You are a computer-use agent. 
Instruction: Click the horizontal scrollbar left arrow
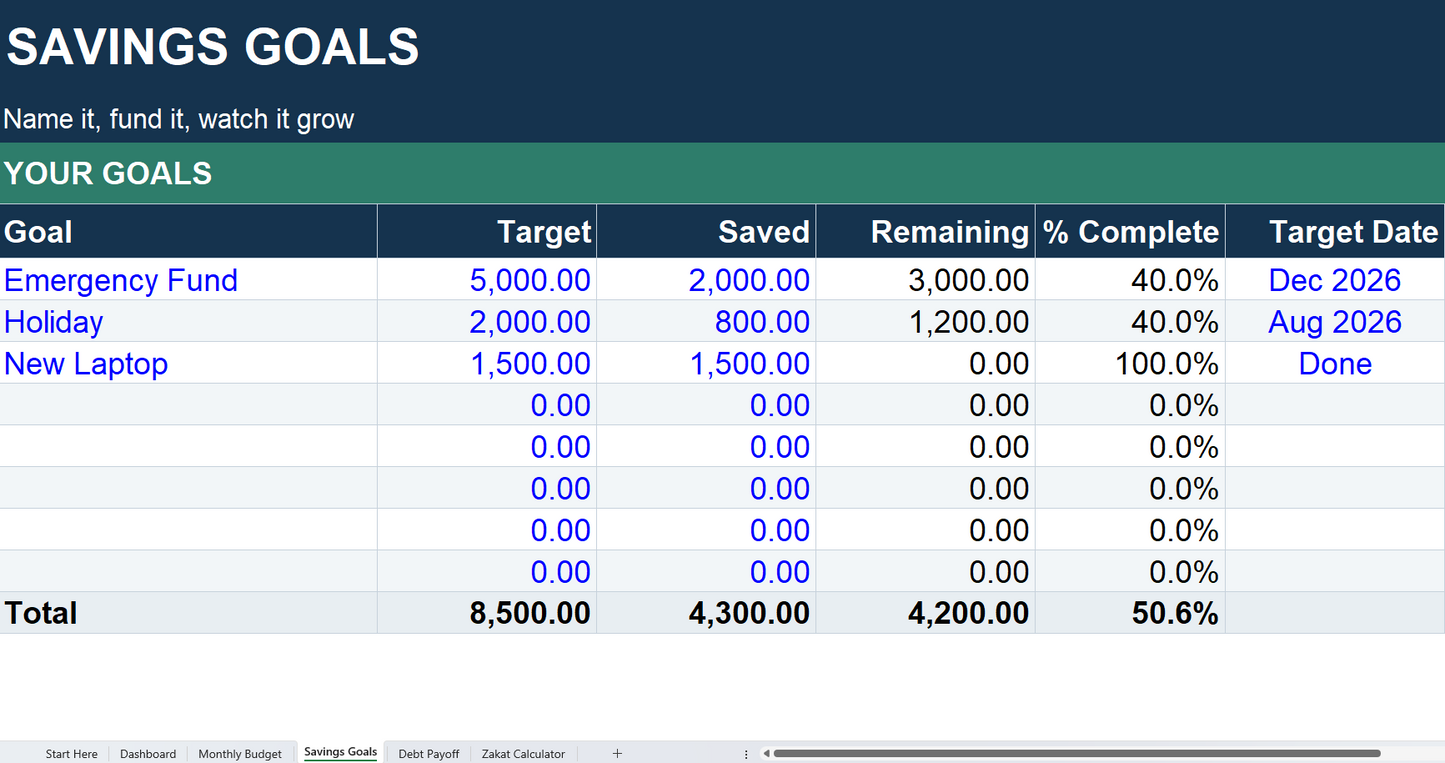click(x=766, y=753)
